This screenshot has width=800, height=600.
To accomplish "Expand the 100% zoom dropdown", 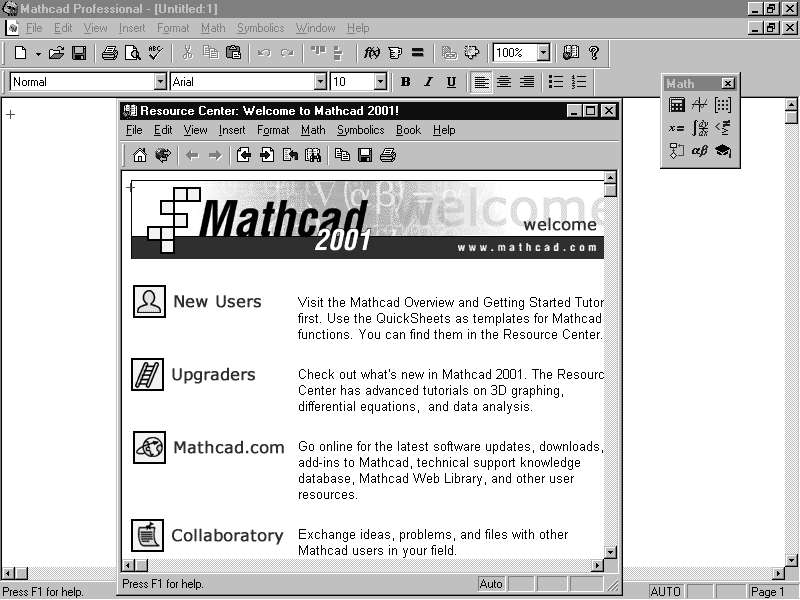I will click(543, 53).
